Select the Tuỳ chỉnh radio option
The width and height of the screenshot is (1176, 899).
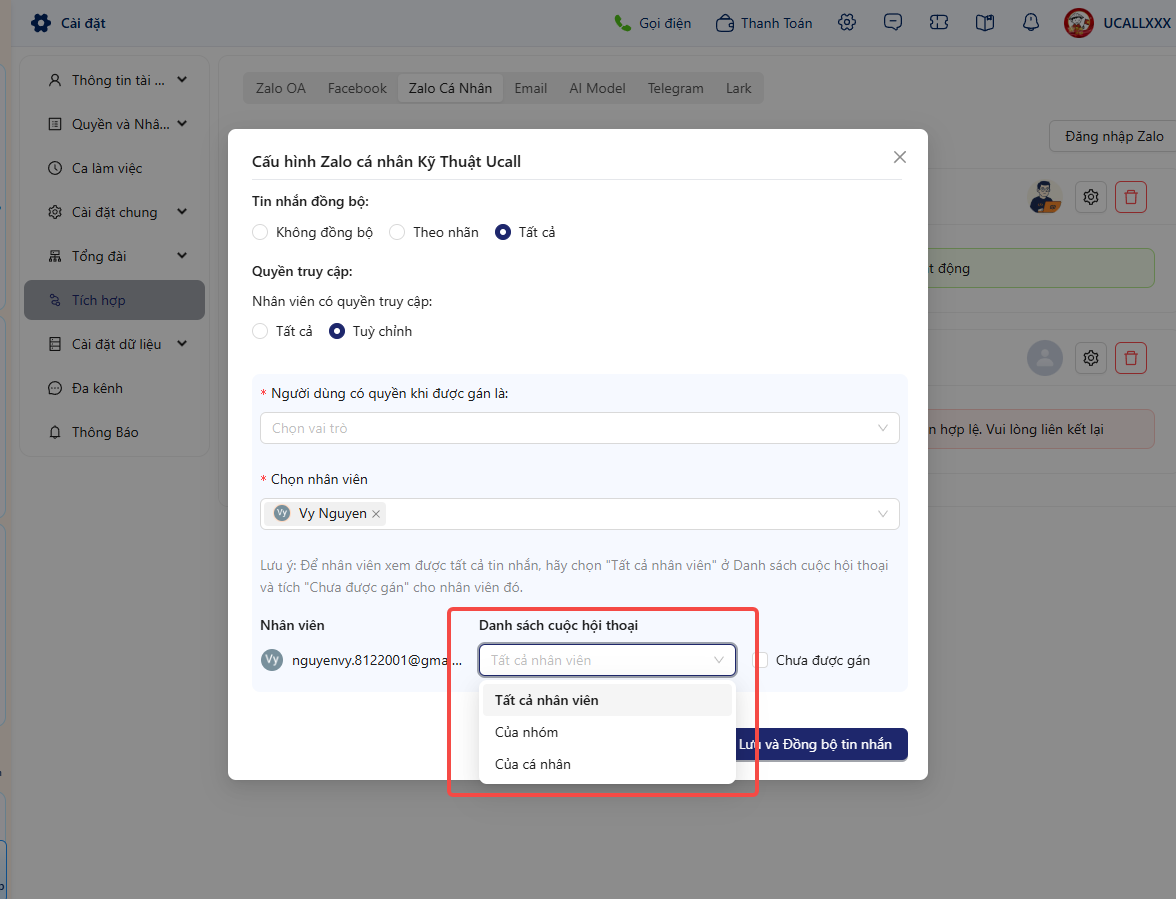[337, 331]
